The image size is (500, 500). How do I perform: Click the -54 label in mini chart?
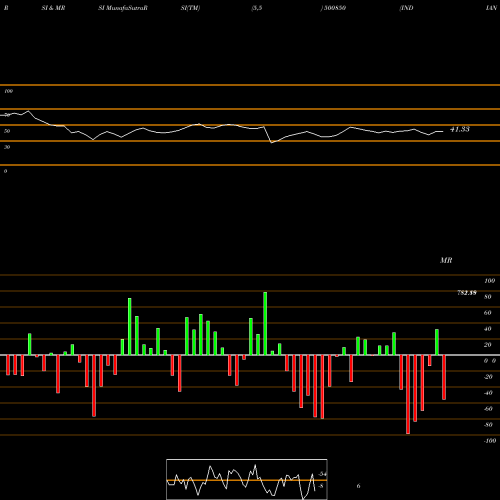[x=322, y=474]
